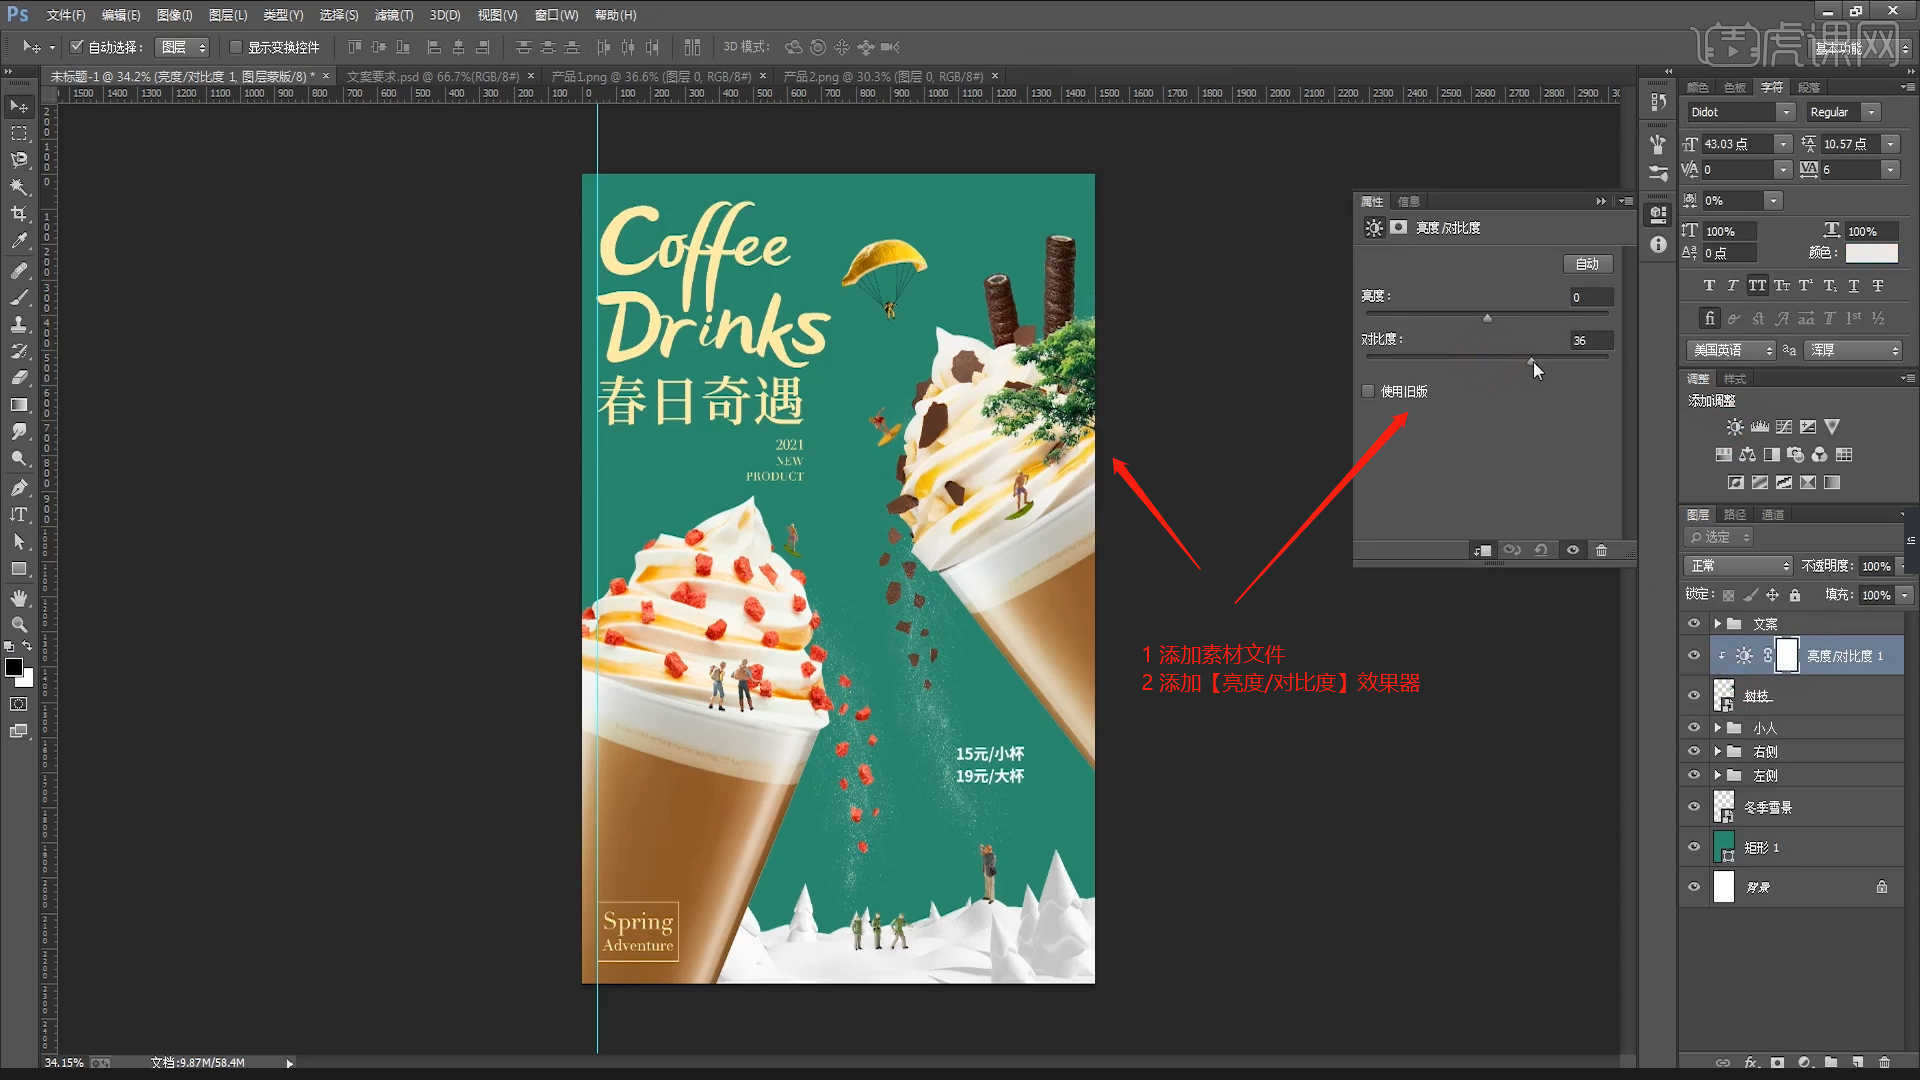Expand the 文案 layer group
The height and width of the screenshot is (1080, 1920).
(x=1718, y=624)
